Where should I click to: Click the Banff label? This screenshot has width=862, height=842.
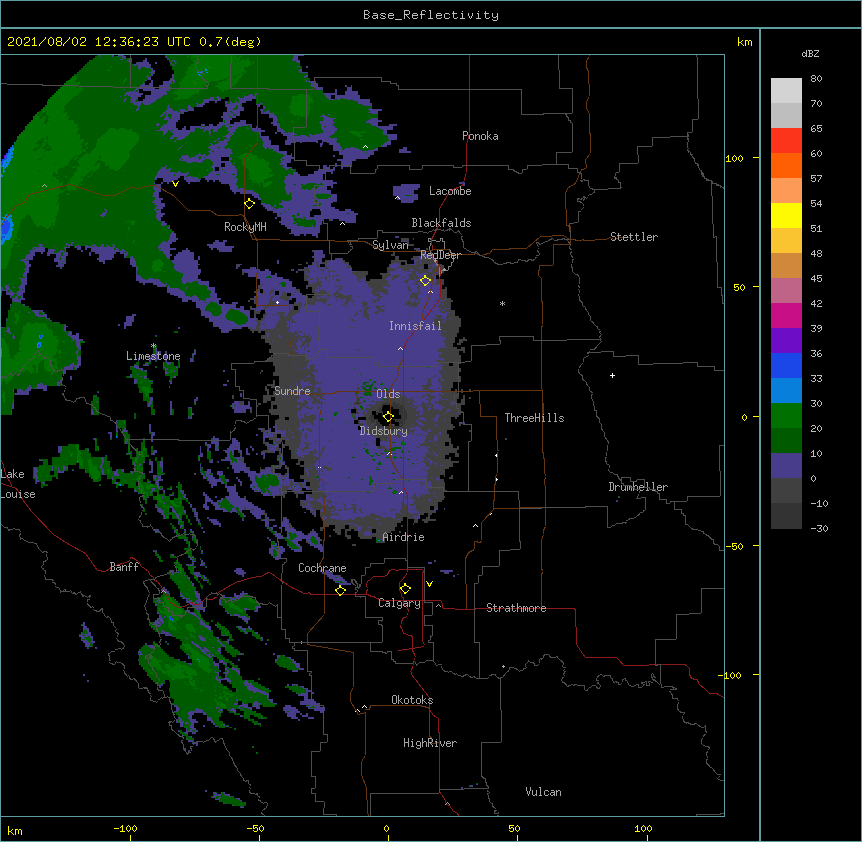point(124,567)
